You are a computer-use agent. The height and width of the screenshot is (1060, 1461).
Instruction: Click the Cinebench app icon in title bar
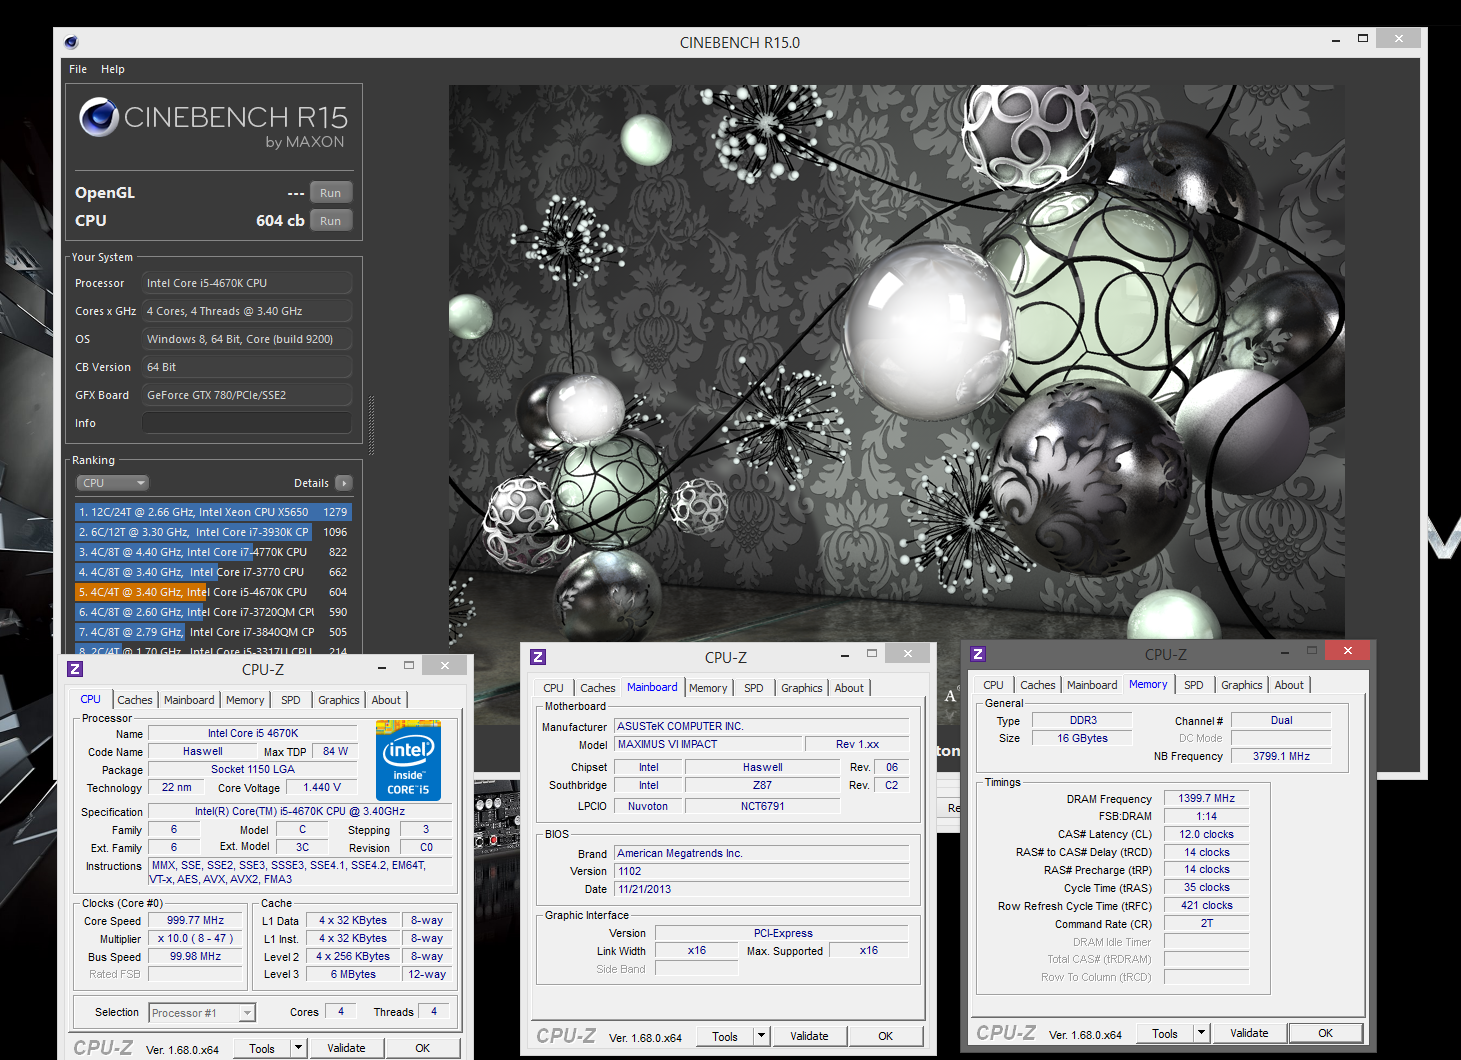pyautogui.click(x=71, y=42)
